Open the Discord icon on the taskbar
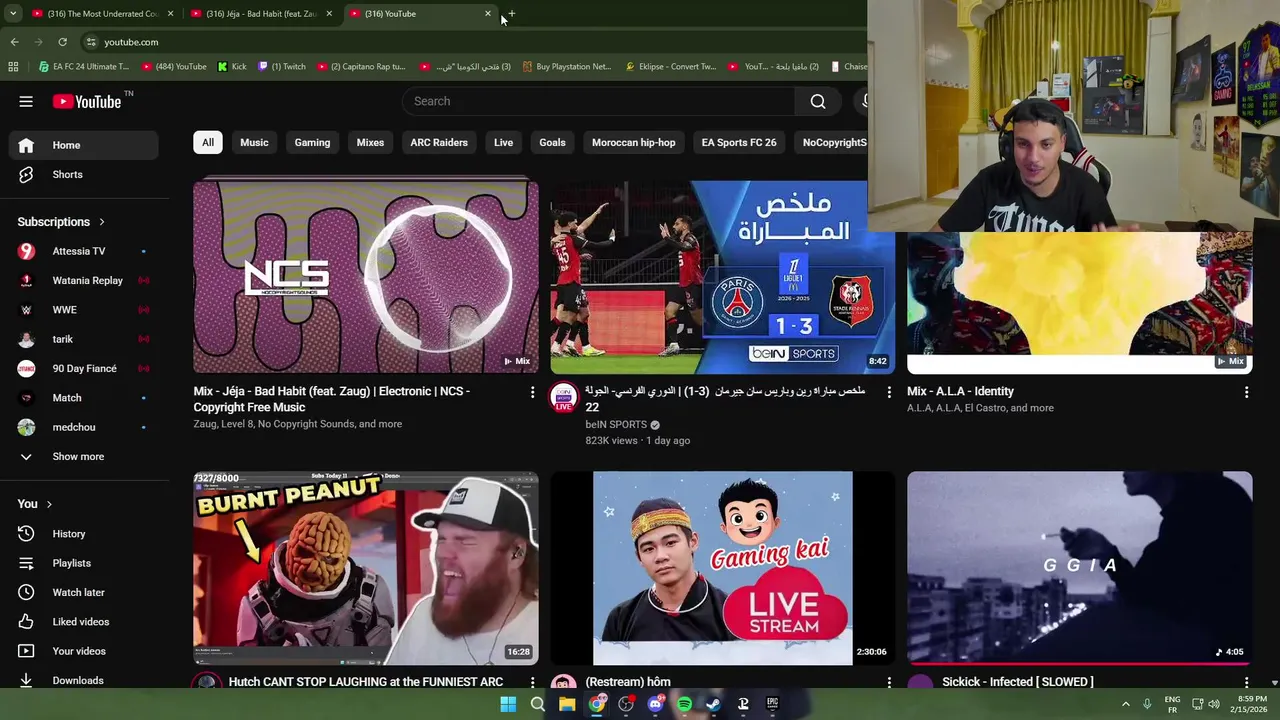Screen dimensions: 1280x720 pos(655,704)
